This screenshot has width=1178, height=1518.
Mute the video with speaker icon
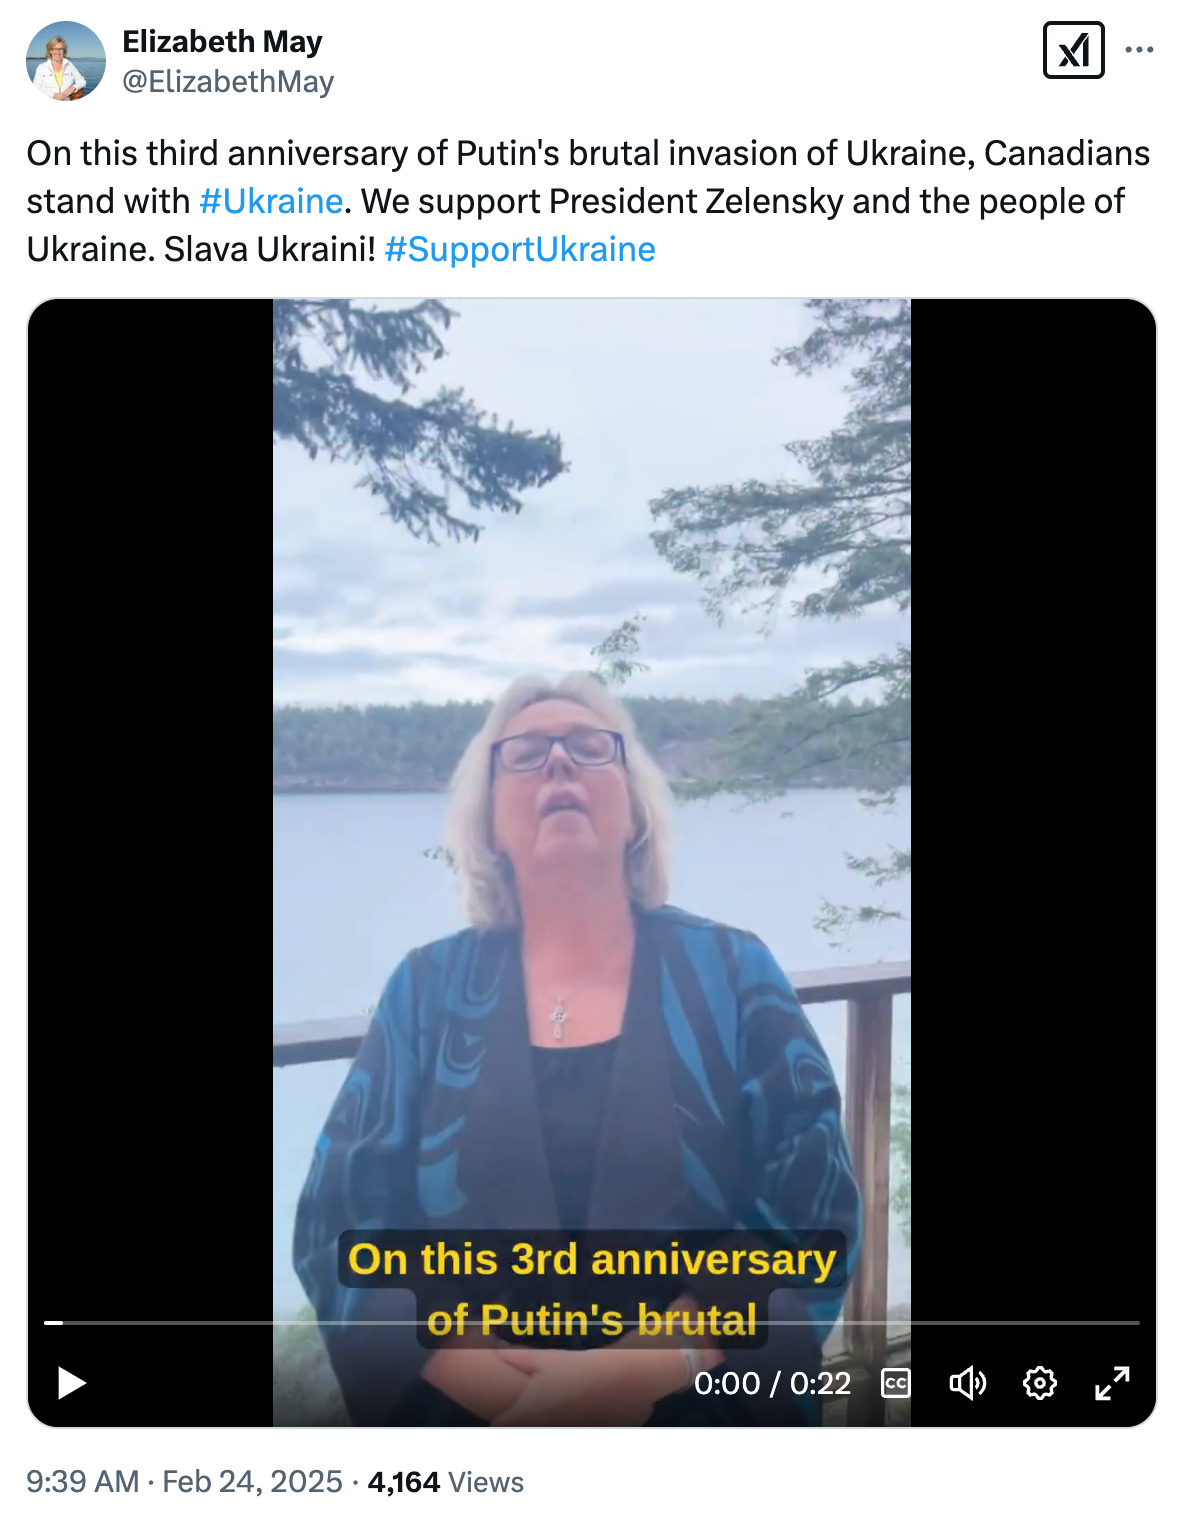(x=967, y=1383)
